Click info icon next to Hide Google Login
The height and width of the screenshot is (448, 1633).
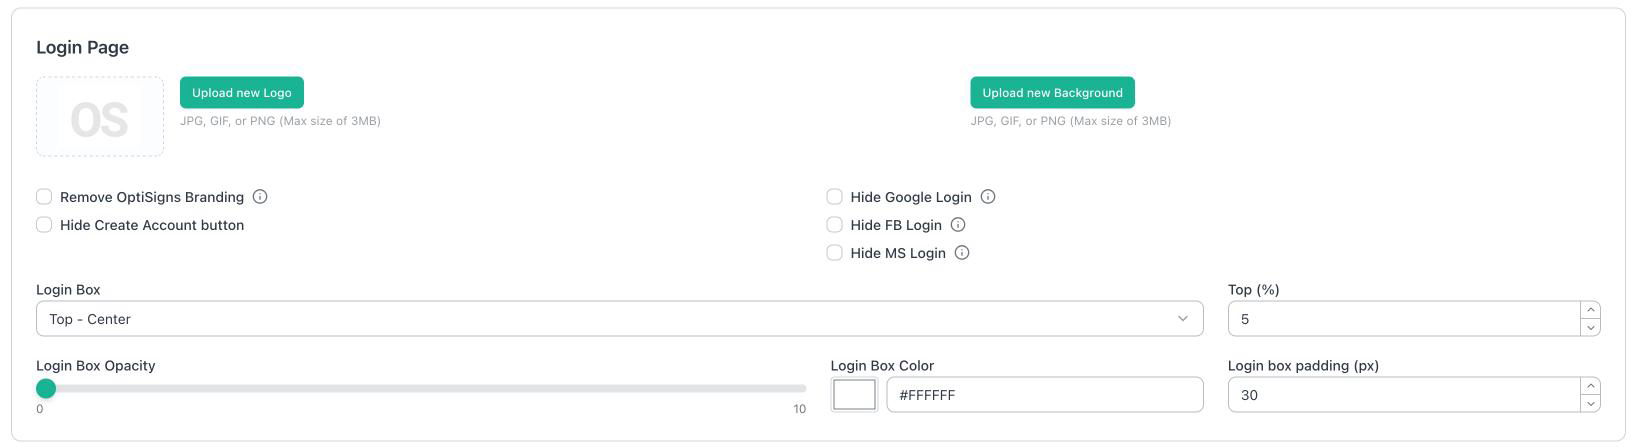click(988, 197)
